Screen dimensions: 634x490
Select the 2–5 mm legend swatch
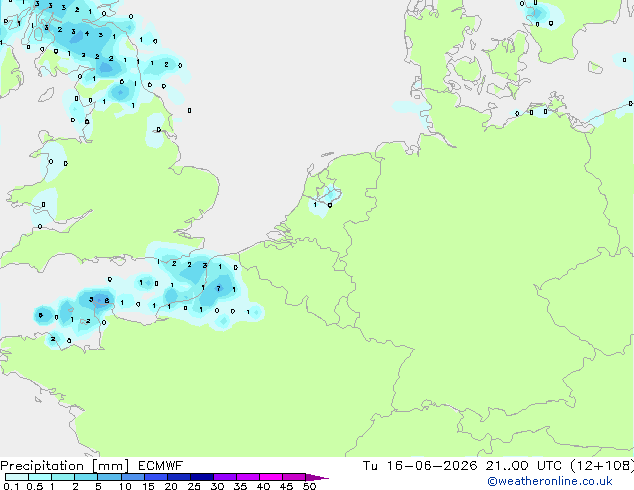point(86,477)
